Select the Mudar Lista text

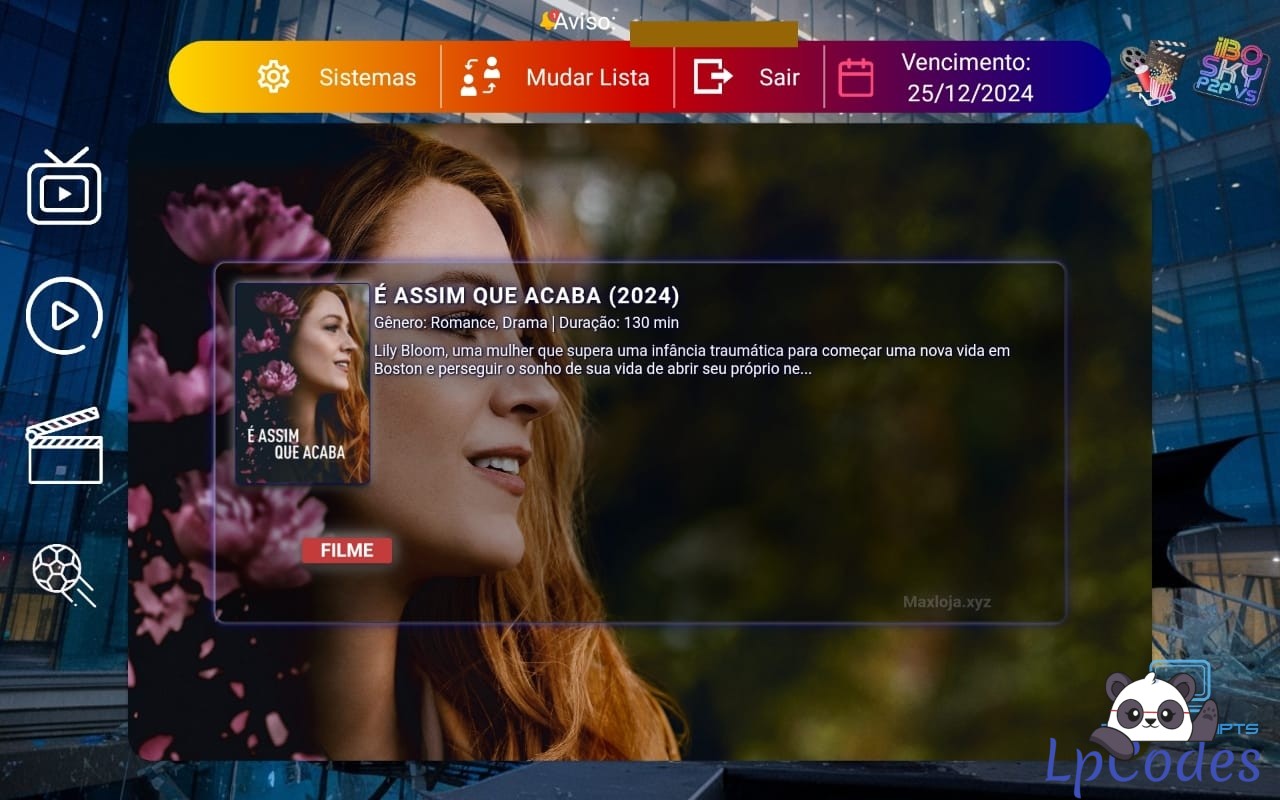tap(587, 77)
